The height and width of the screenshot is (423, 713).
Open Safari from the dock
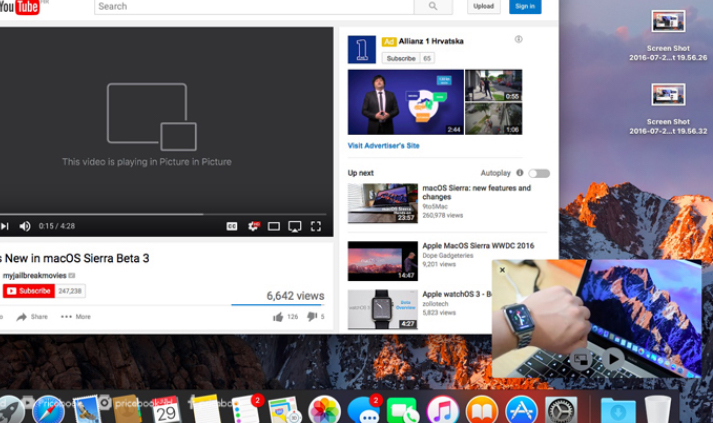(x=48, y=410)
